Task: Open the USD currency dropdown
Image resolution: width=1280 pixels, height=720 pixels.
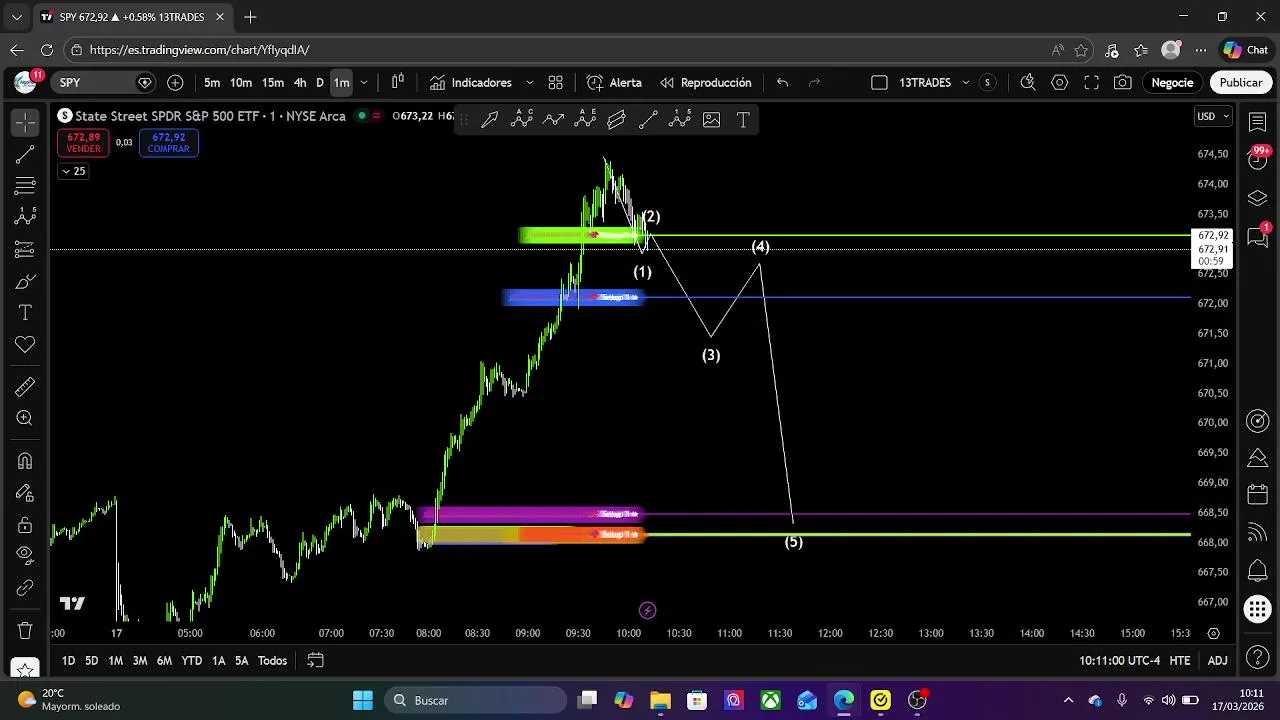Action: [x=1214, y=117]
